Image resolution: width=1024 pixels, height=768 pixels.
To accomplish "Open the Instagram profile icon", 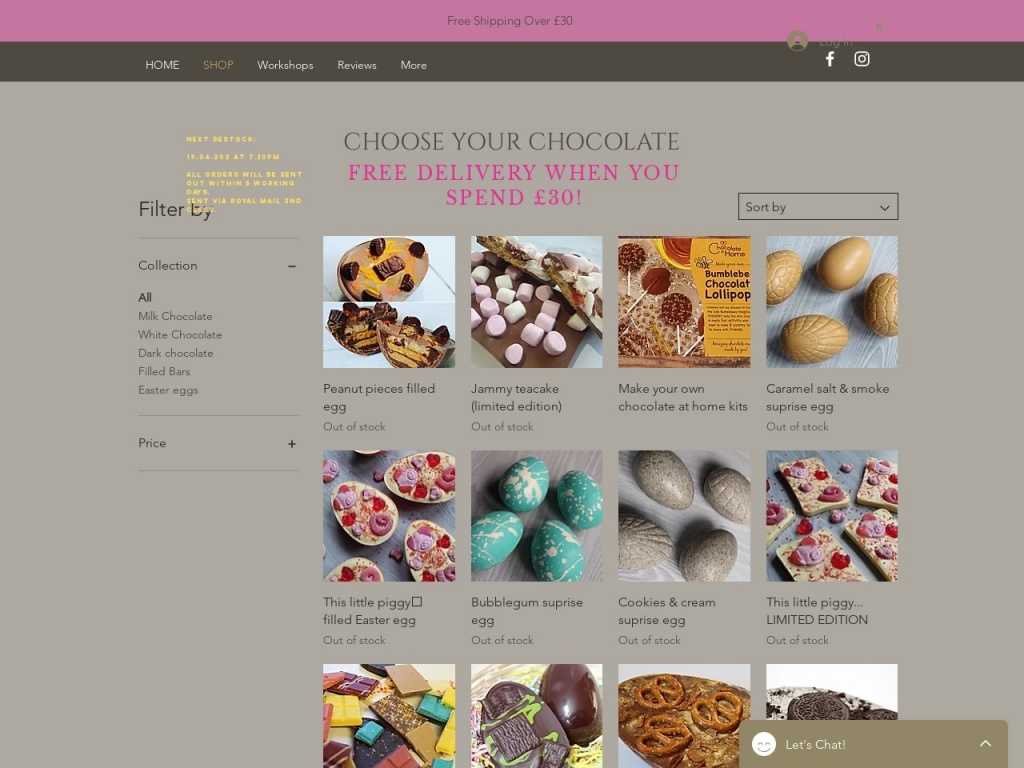I will (861, 59).
